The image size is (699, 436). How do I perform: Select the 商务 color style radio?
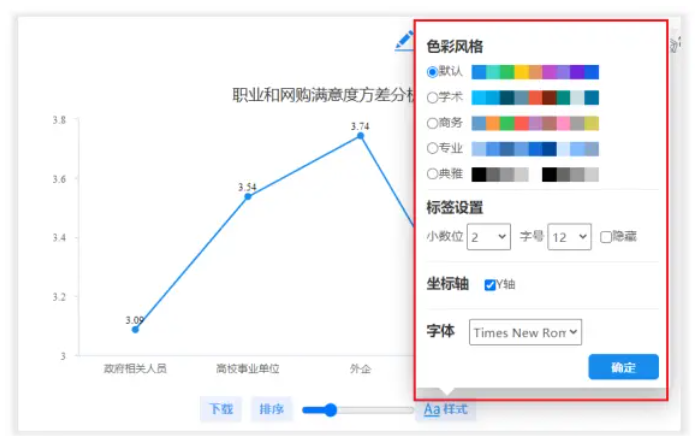click(x=432, y=124)
